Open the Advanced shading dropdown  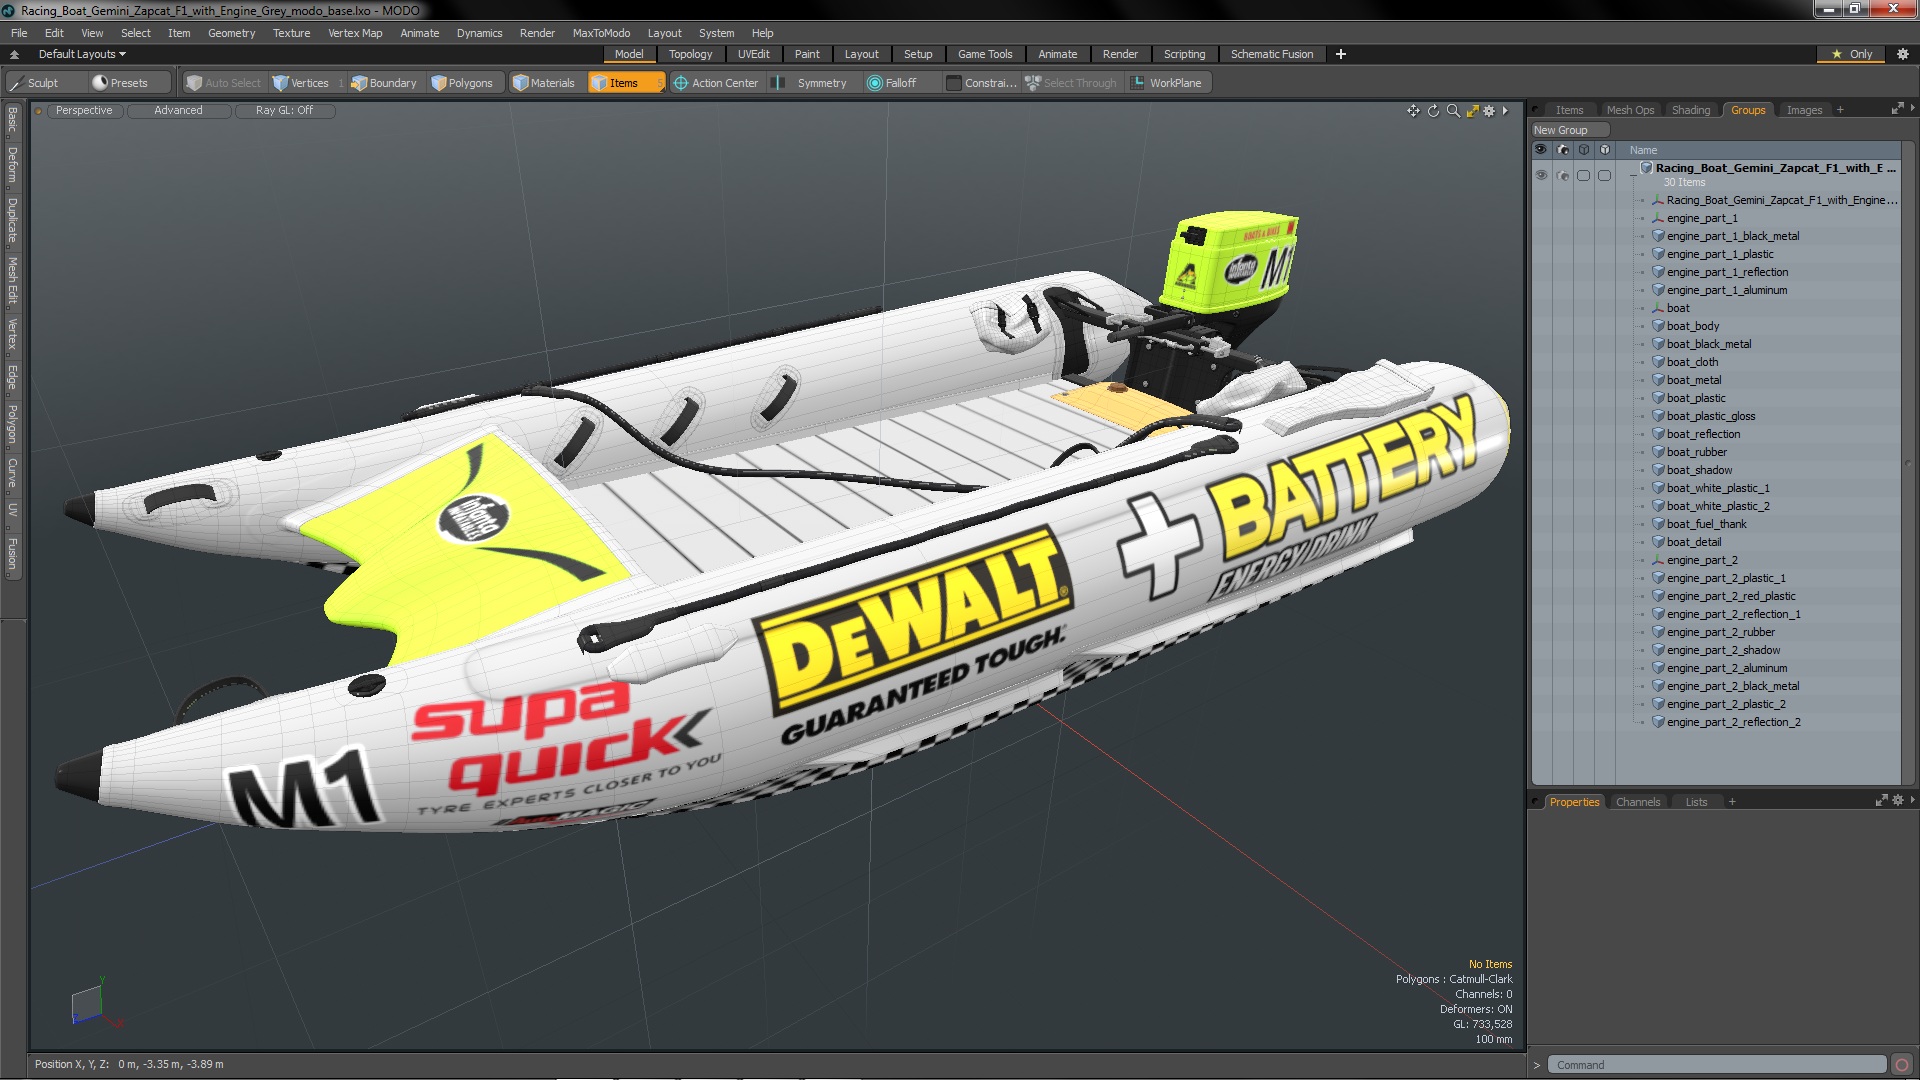(178, 111)
